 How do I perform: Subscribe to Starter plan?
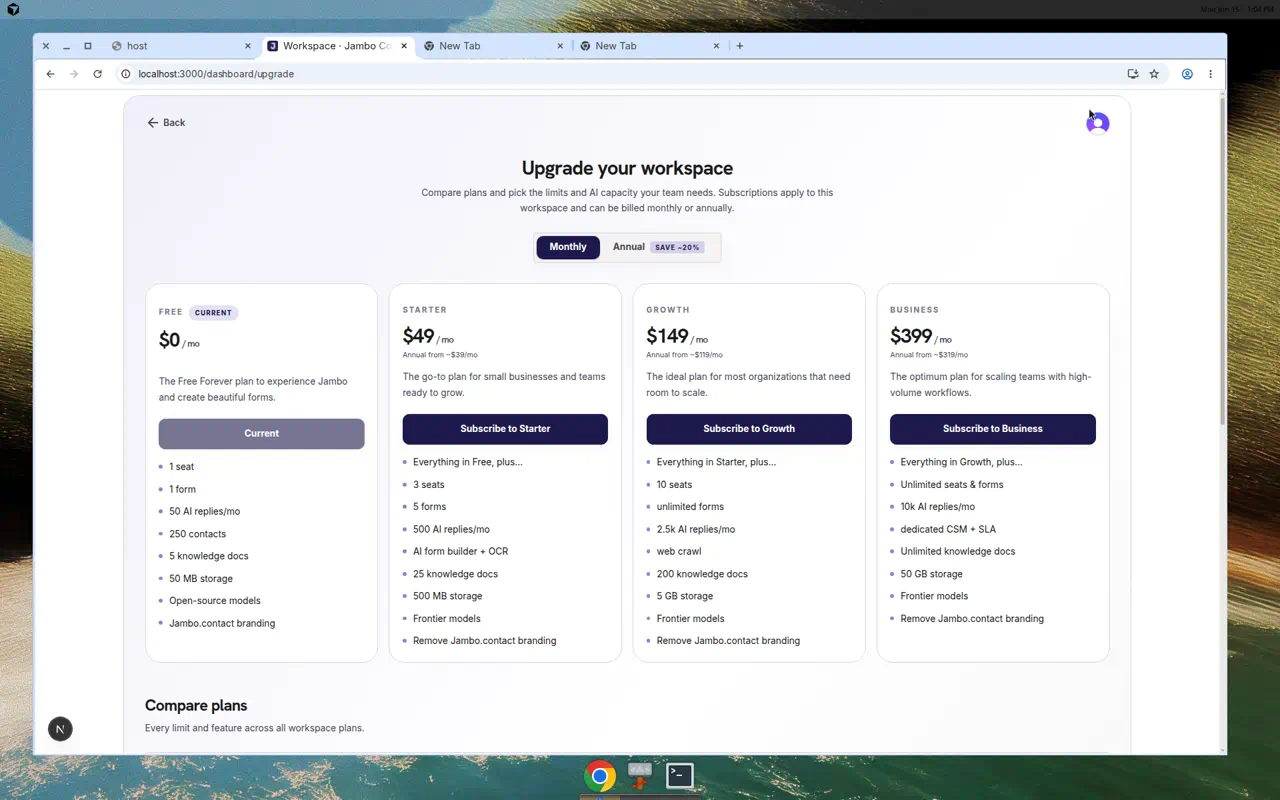[x=505, y=429]
